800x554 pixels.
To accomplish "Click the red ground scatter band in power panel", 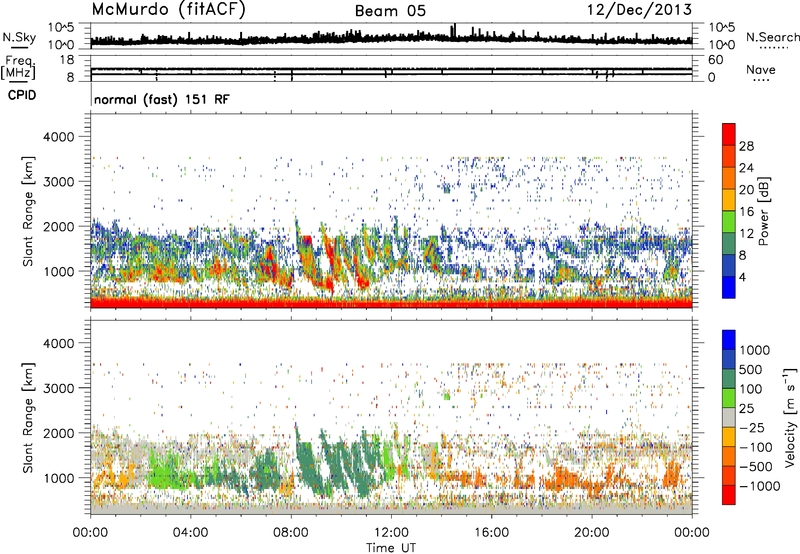I will pyautogui.click(x=391, y=303).
